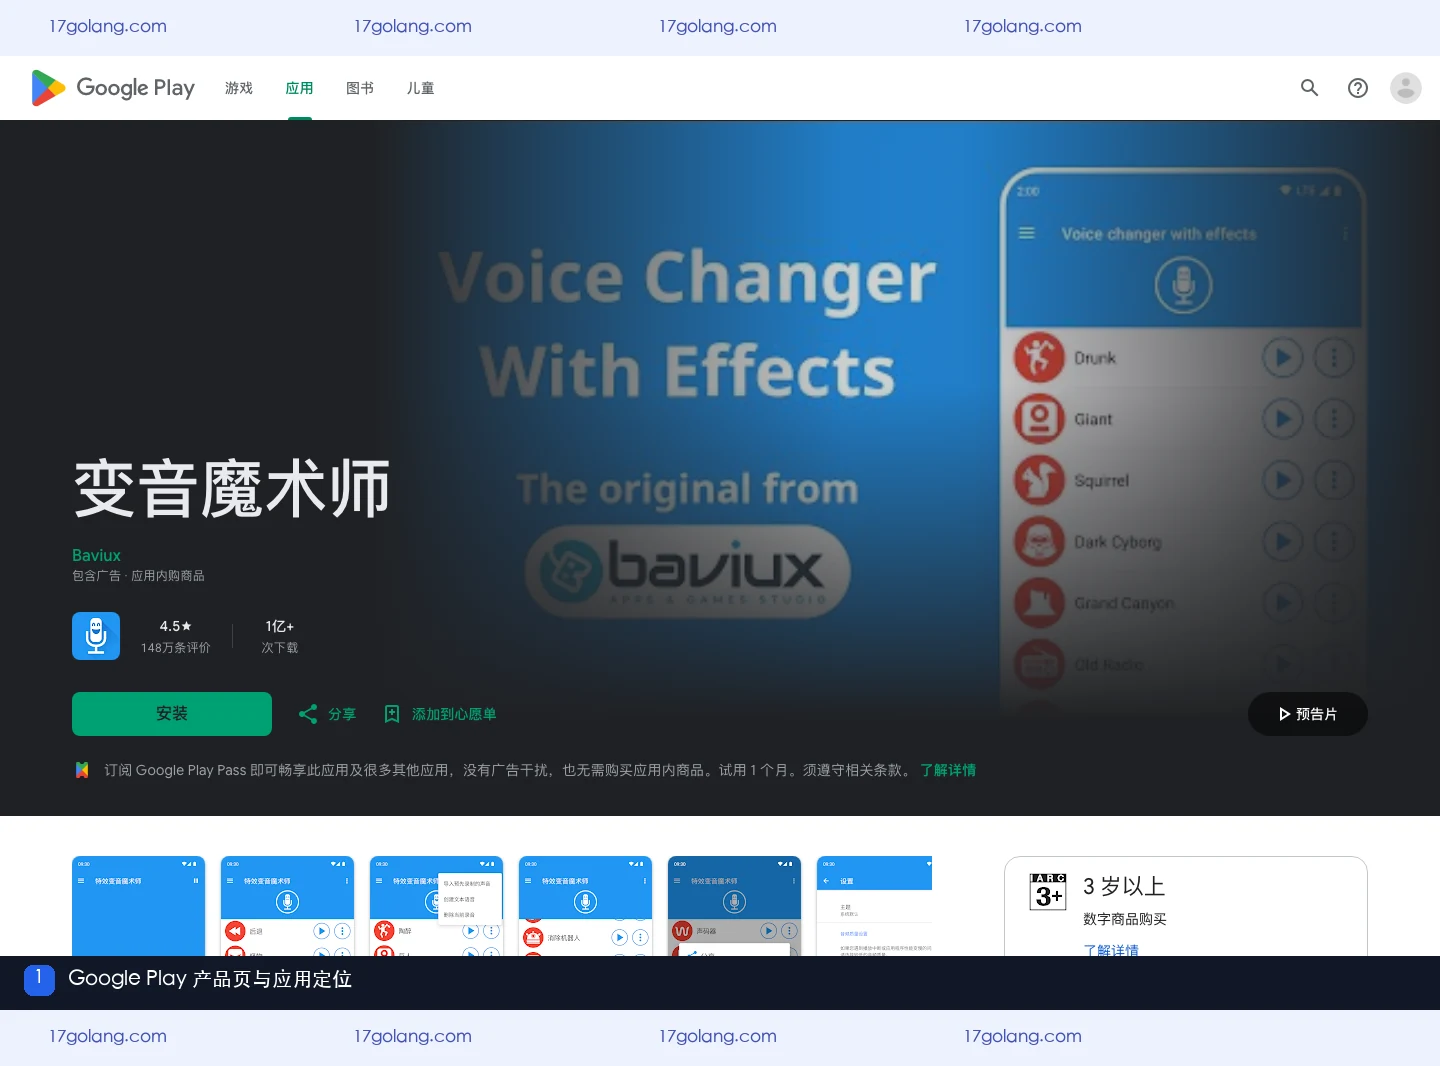The width and height of the screenshot is (1440, 1066).
Task: Open the screenshot showing 后退 effect
Action: pos(287,906)
